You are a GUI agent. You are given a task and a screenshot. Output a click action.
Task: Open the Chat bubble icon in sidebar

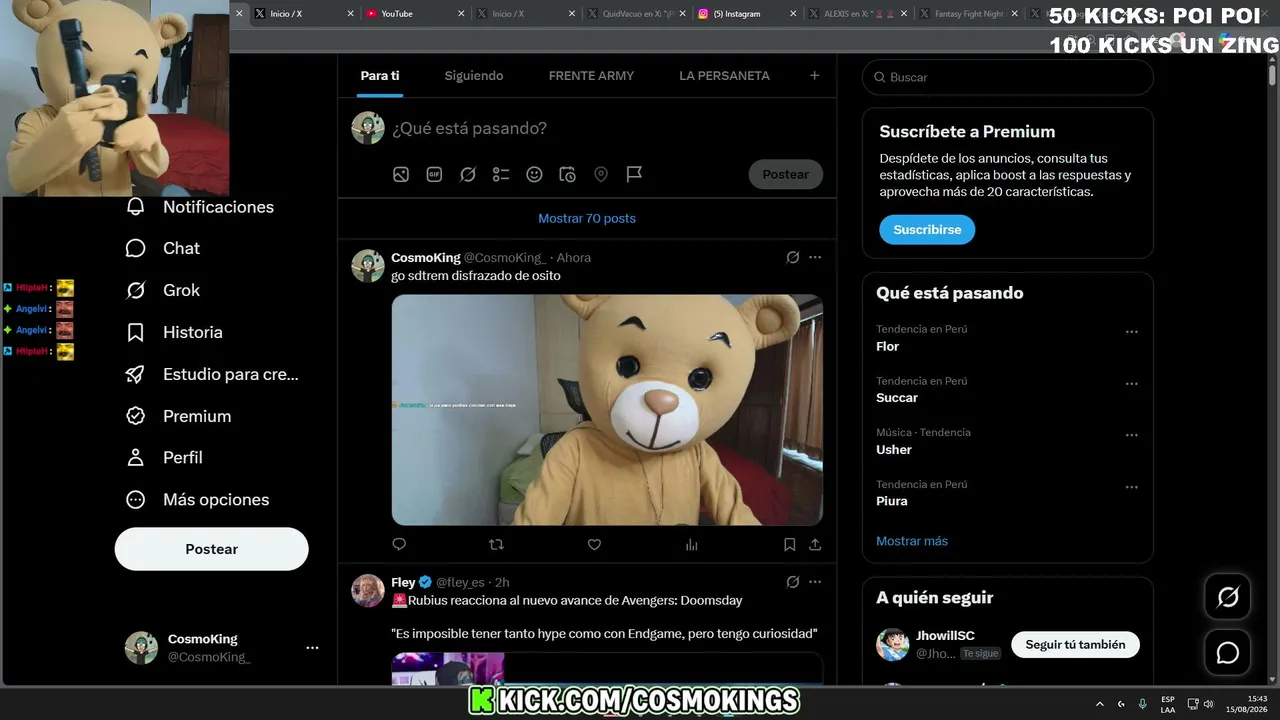(136, 248)
